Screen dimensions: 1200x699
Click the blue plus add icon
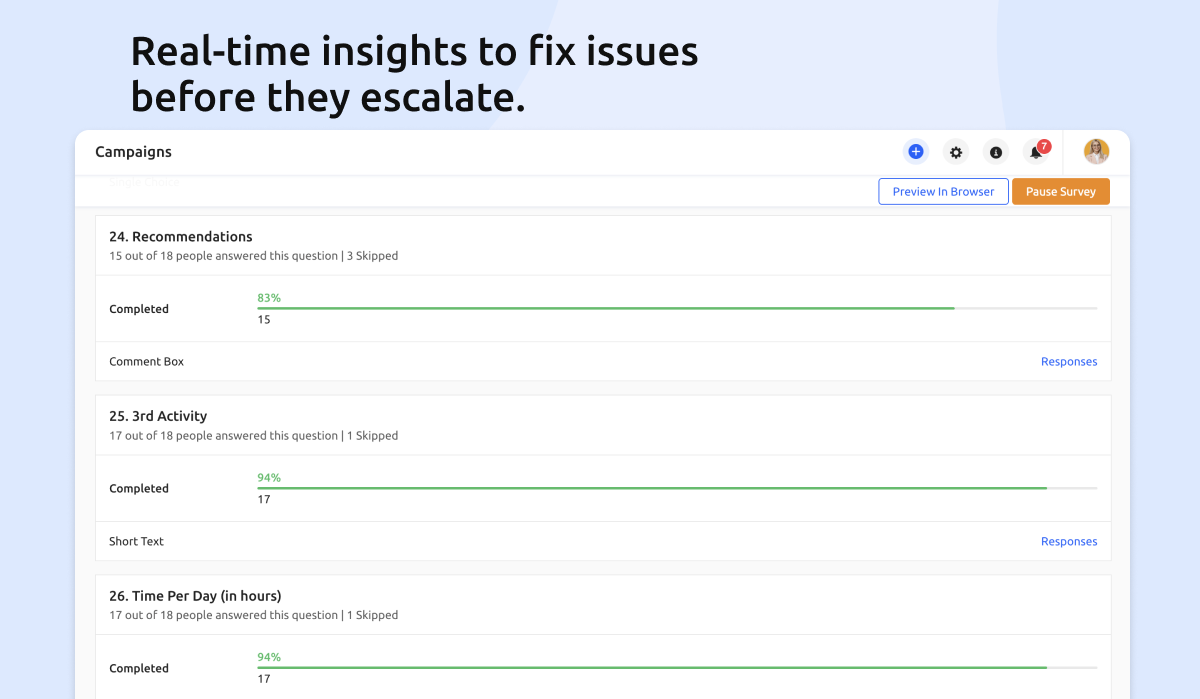coord(915,152)
